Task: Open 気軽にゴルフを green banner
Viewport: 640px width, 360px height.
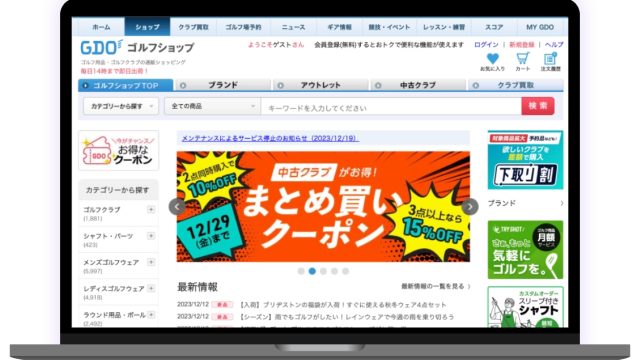Action: pyautogui.click(x=525, y=250)
